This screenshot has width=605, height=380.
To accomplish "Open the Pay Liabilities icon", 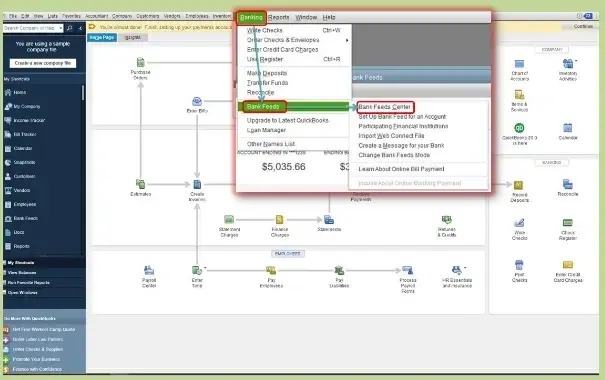I will click(339, 270).
